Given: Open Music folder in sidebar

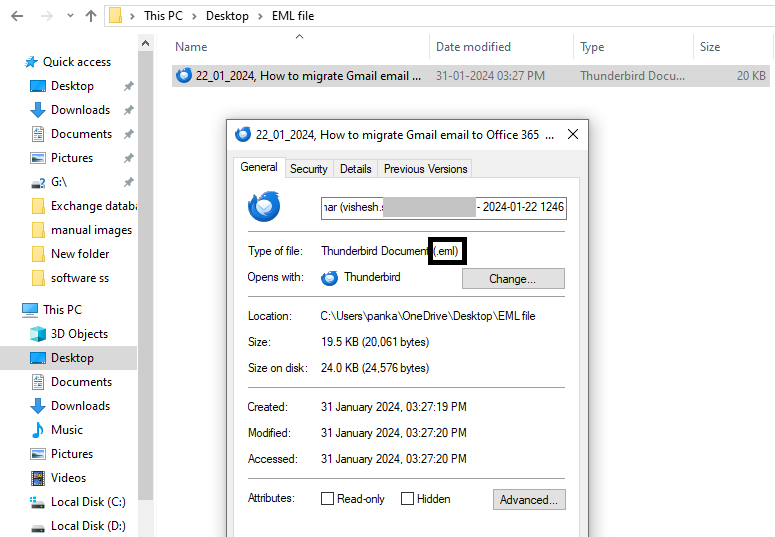Looking at the screenshot, I should point(67,430).
